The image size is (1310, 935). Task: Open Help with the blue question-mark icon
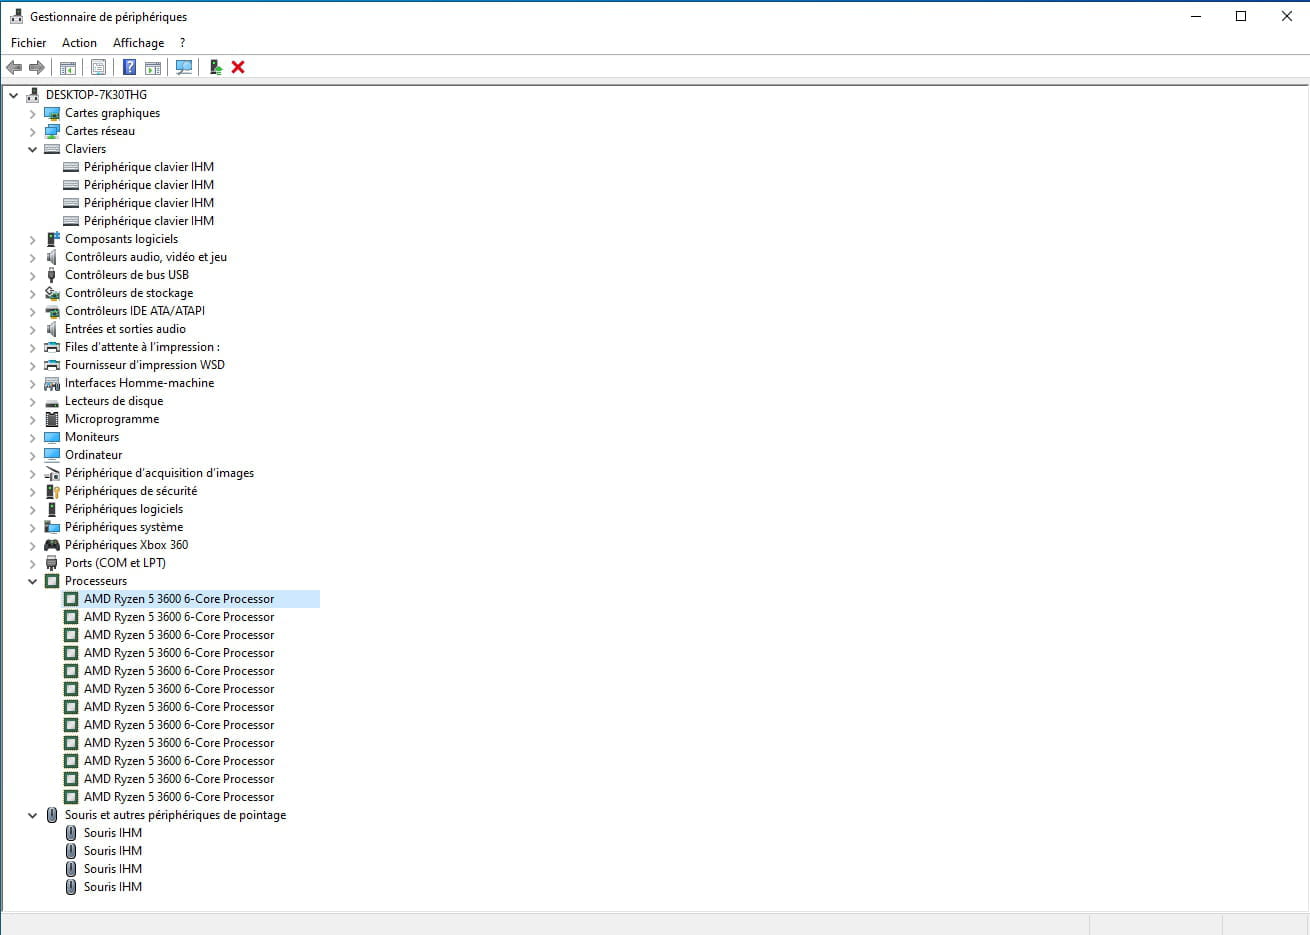point(129,67)
